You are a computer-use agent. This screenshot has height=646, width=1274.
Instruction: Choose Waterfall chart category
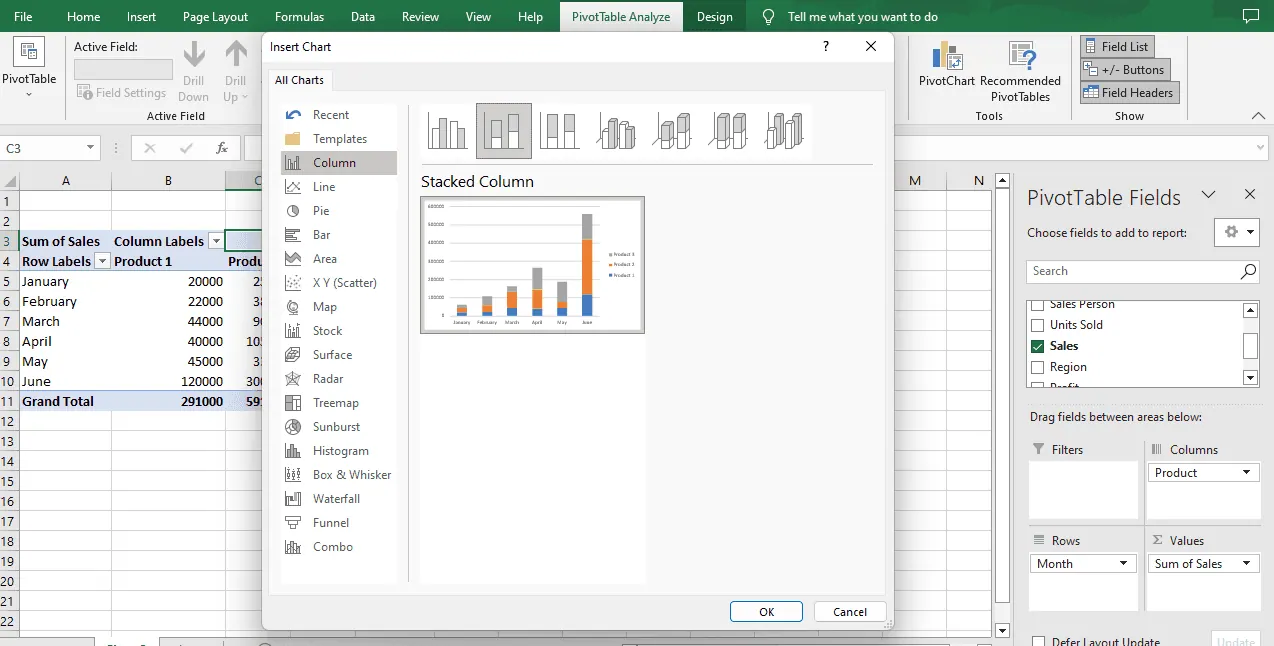click(339, 499)
